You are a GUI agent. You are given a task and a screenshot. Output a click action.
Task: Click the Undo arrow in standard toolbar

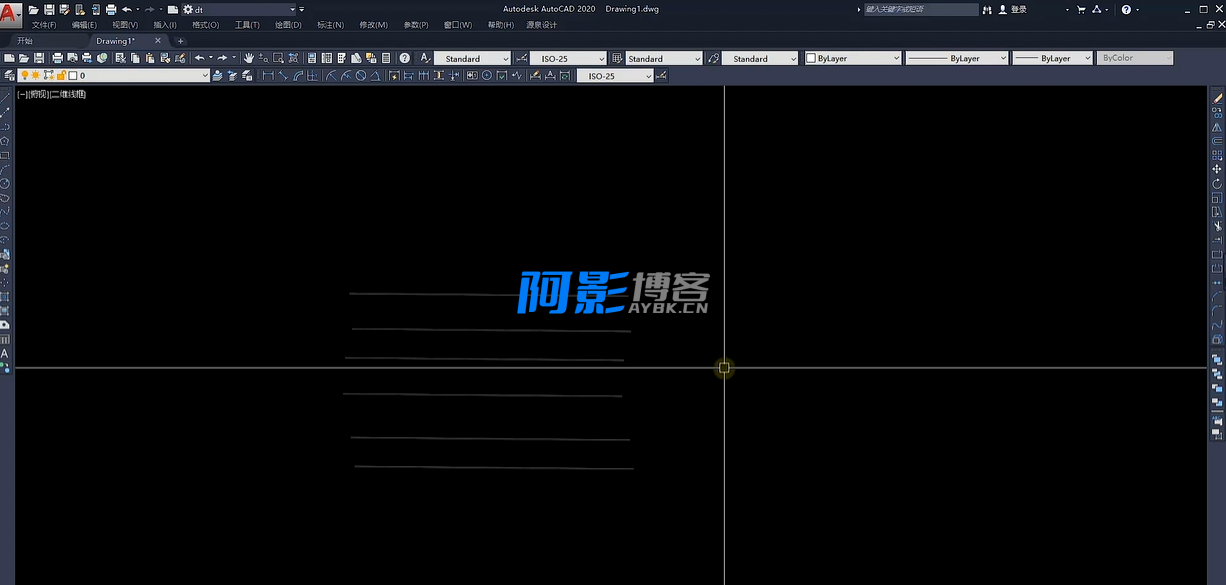(x=200, y=58)
